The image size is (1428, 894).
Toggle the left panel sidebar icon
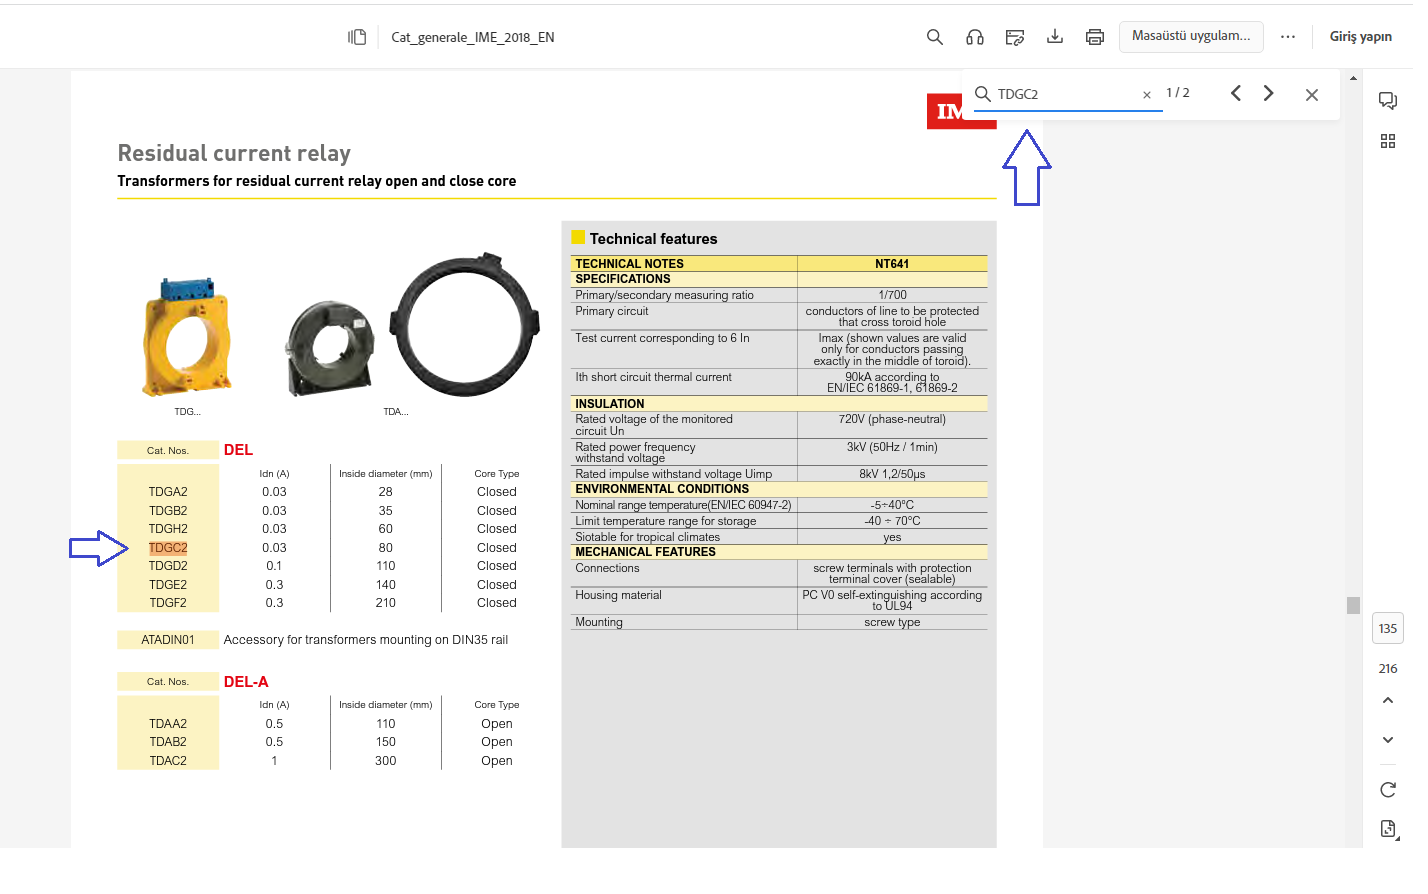(357, 37)
